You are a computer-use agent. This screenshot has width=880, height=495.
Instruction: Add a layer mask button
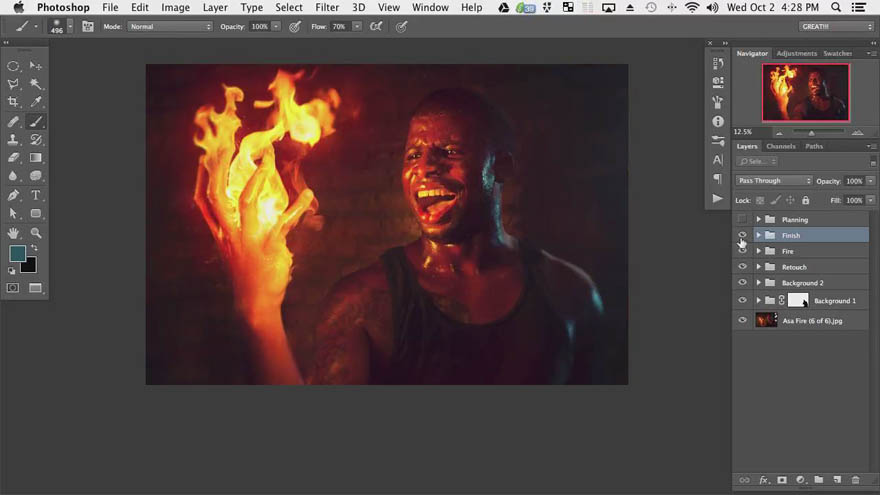click(782, 480)
